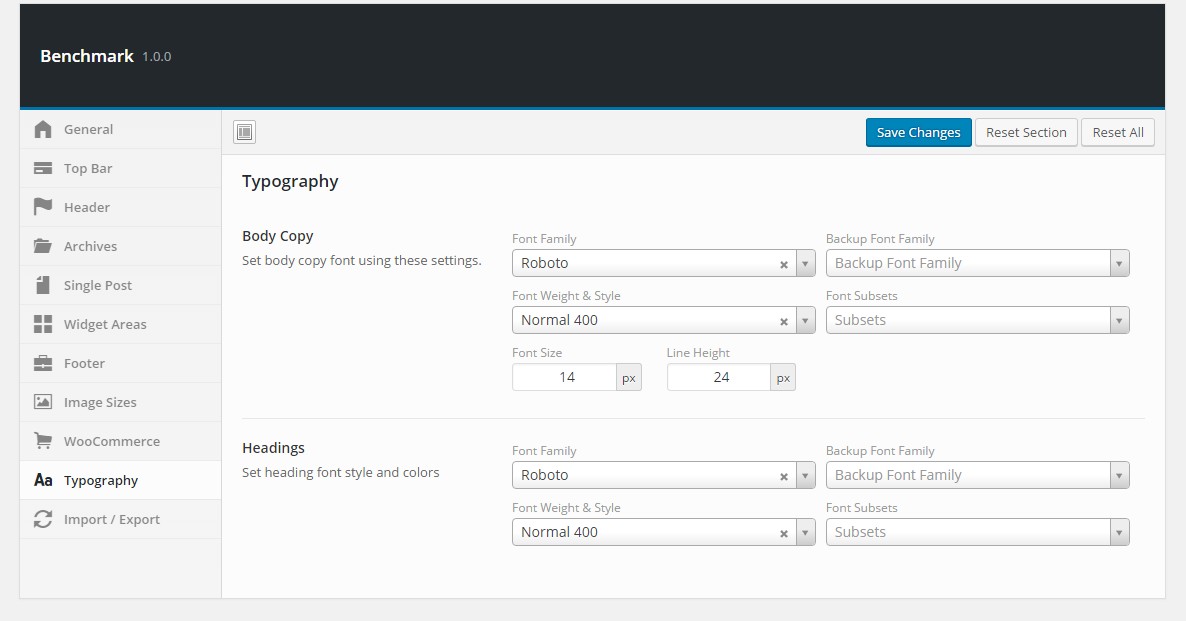
Task: Open the Headings Font Family dropdown
Action: [x=806, y=475]
